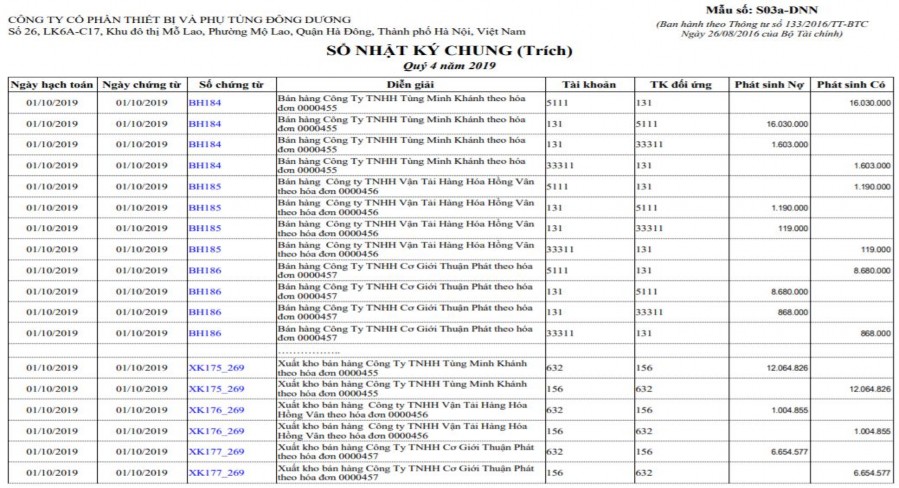Click the 'Ngày chứng từ' column header

pos(141,85)
